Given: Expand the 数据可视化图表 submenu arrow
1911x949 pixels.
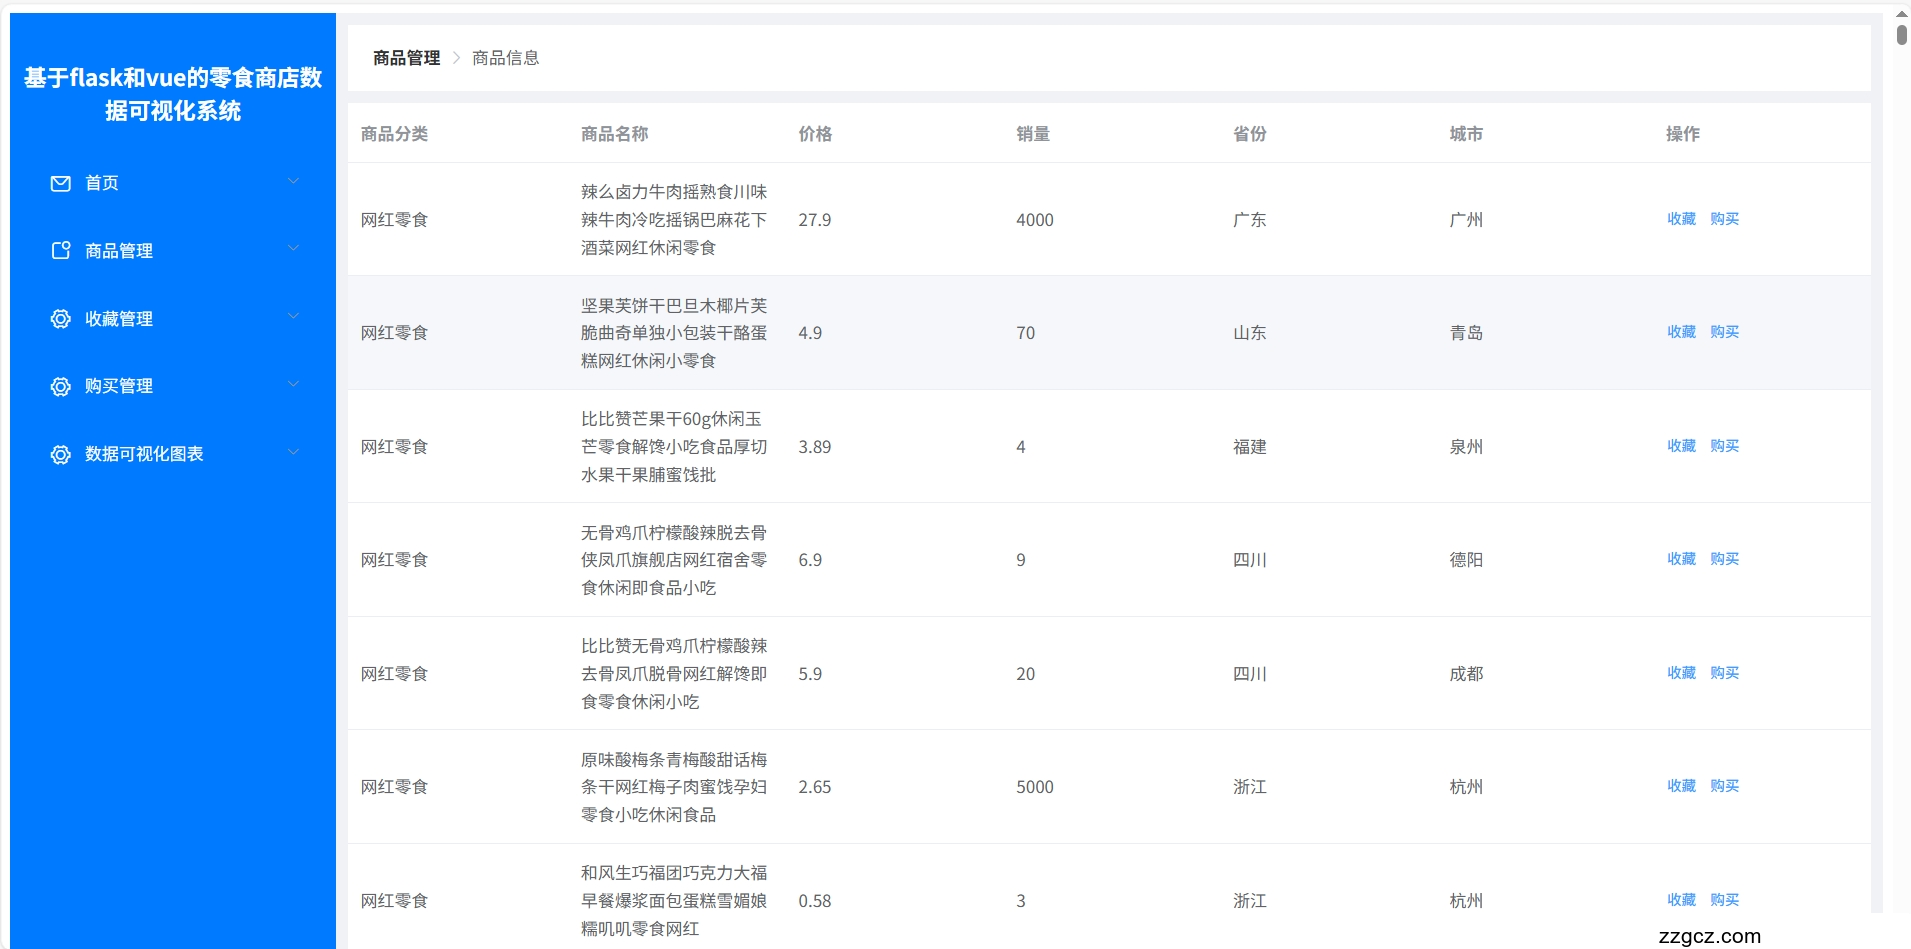Looking at the screenshot, I should 293,452.
